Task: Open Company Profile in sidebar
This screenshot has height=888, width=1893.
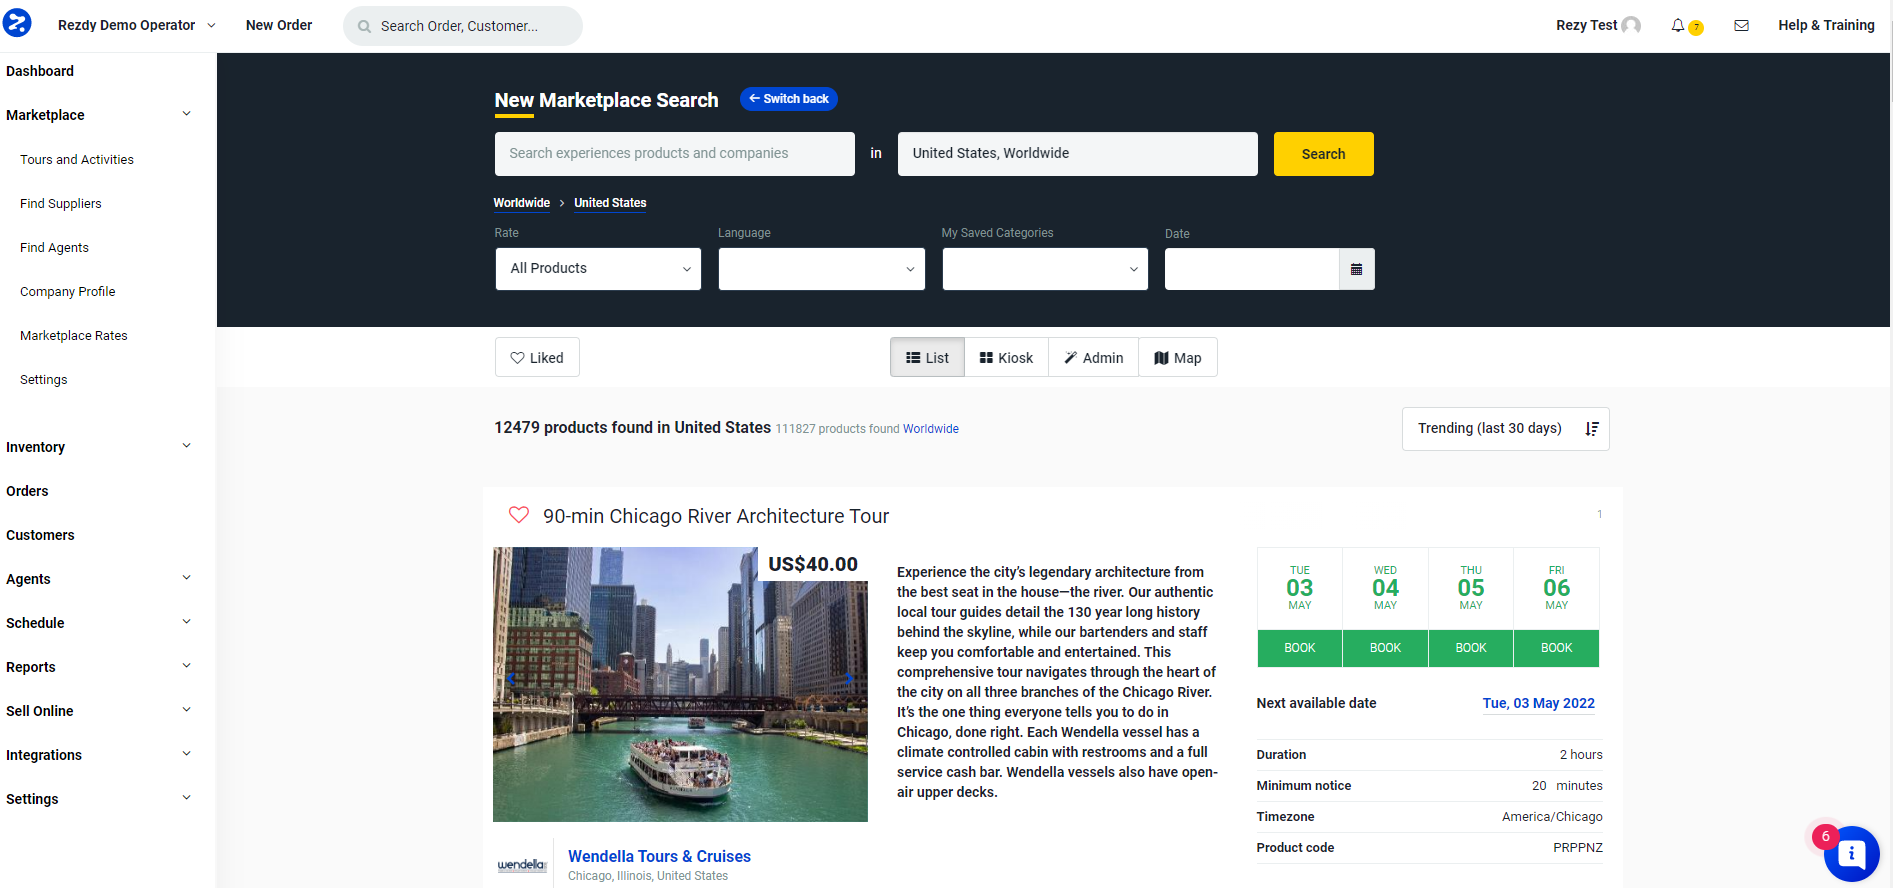Action: (68, 291)
